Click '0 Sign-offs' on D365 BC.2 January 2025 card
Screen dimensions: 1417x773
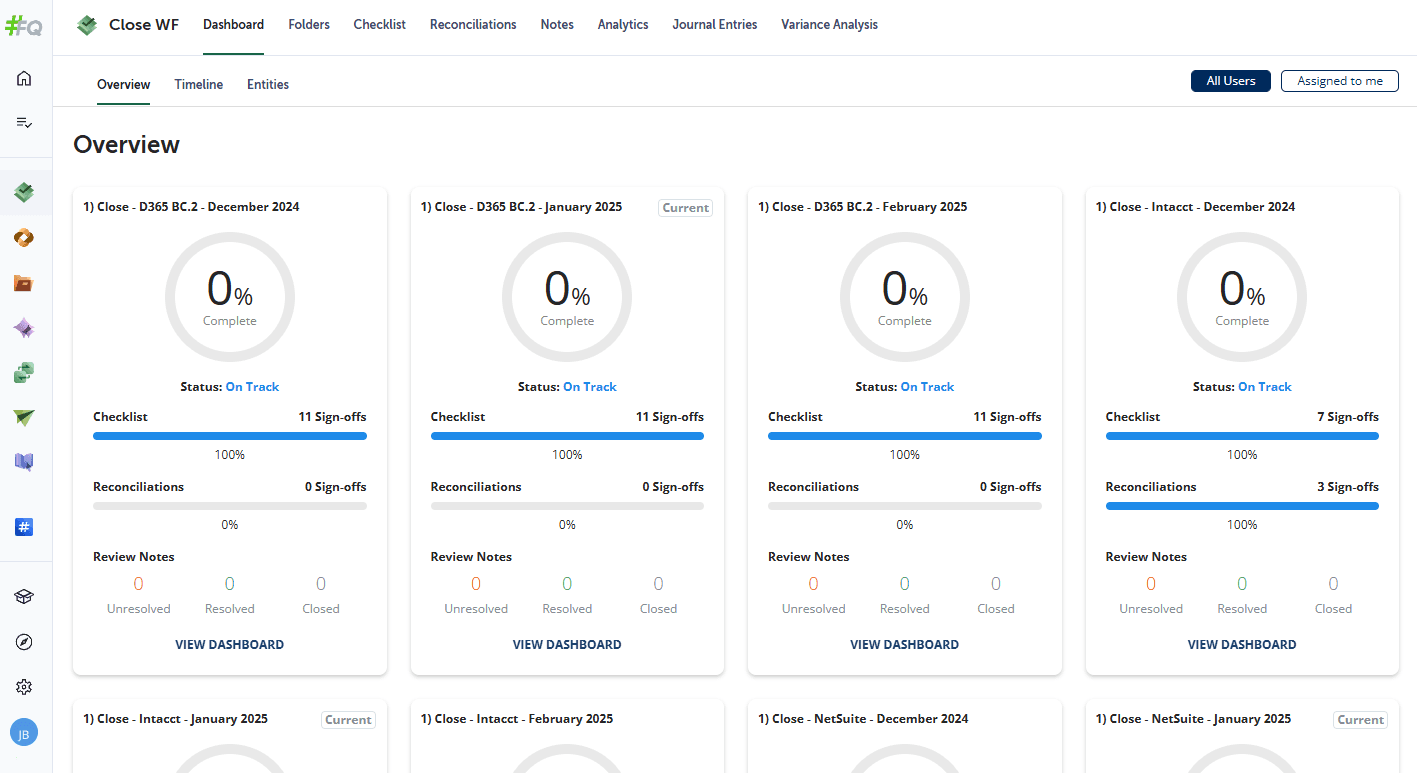point(673,487)
